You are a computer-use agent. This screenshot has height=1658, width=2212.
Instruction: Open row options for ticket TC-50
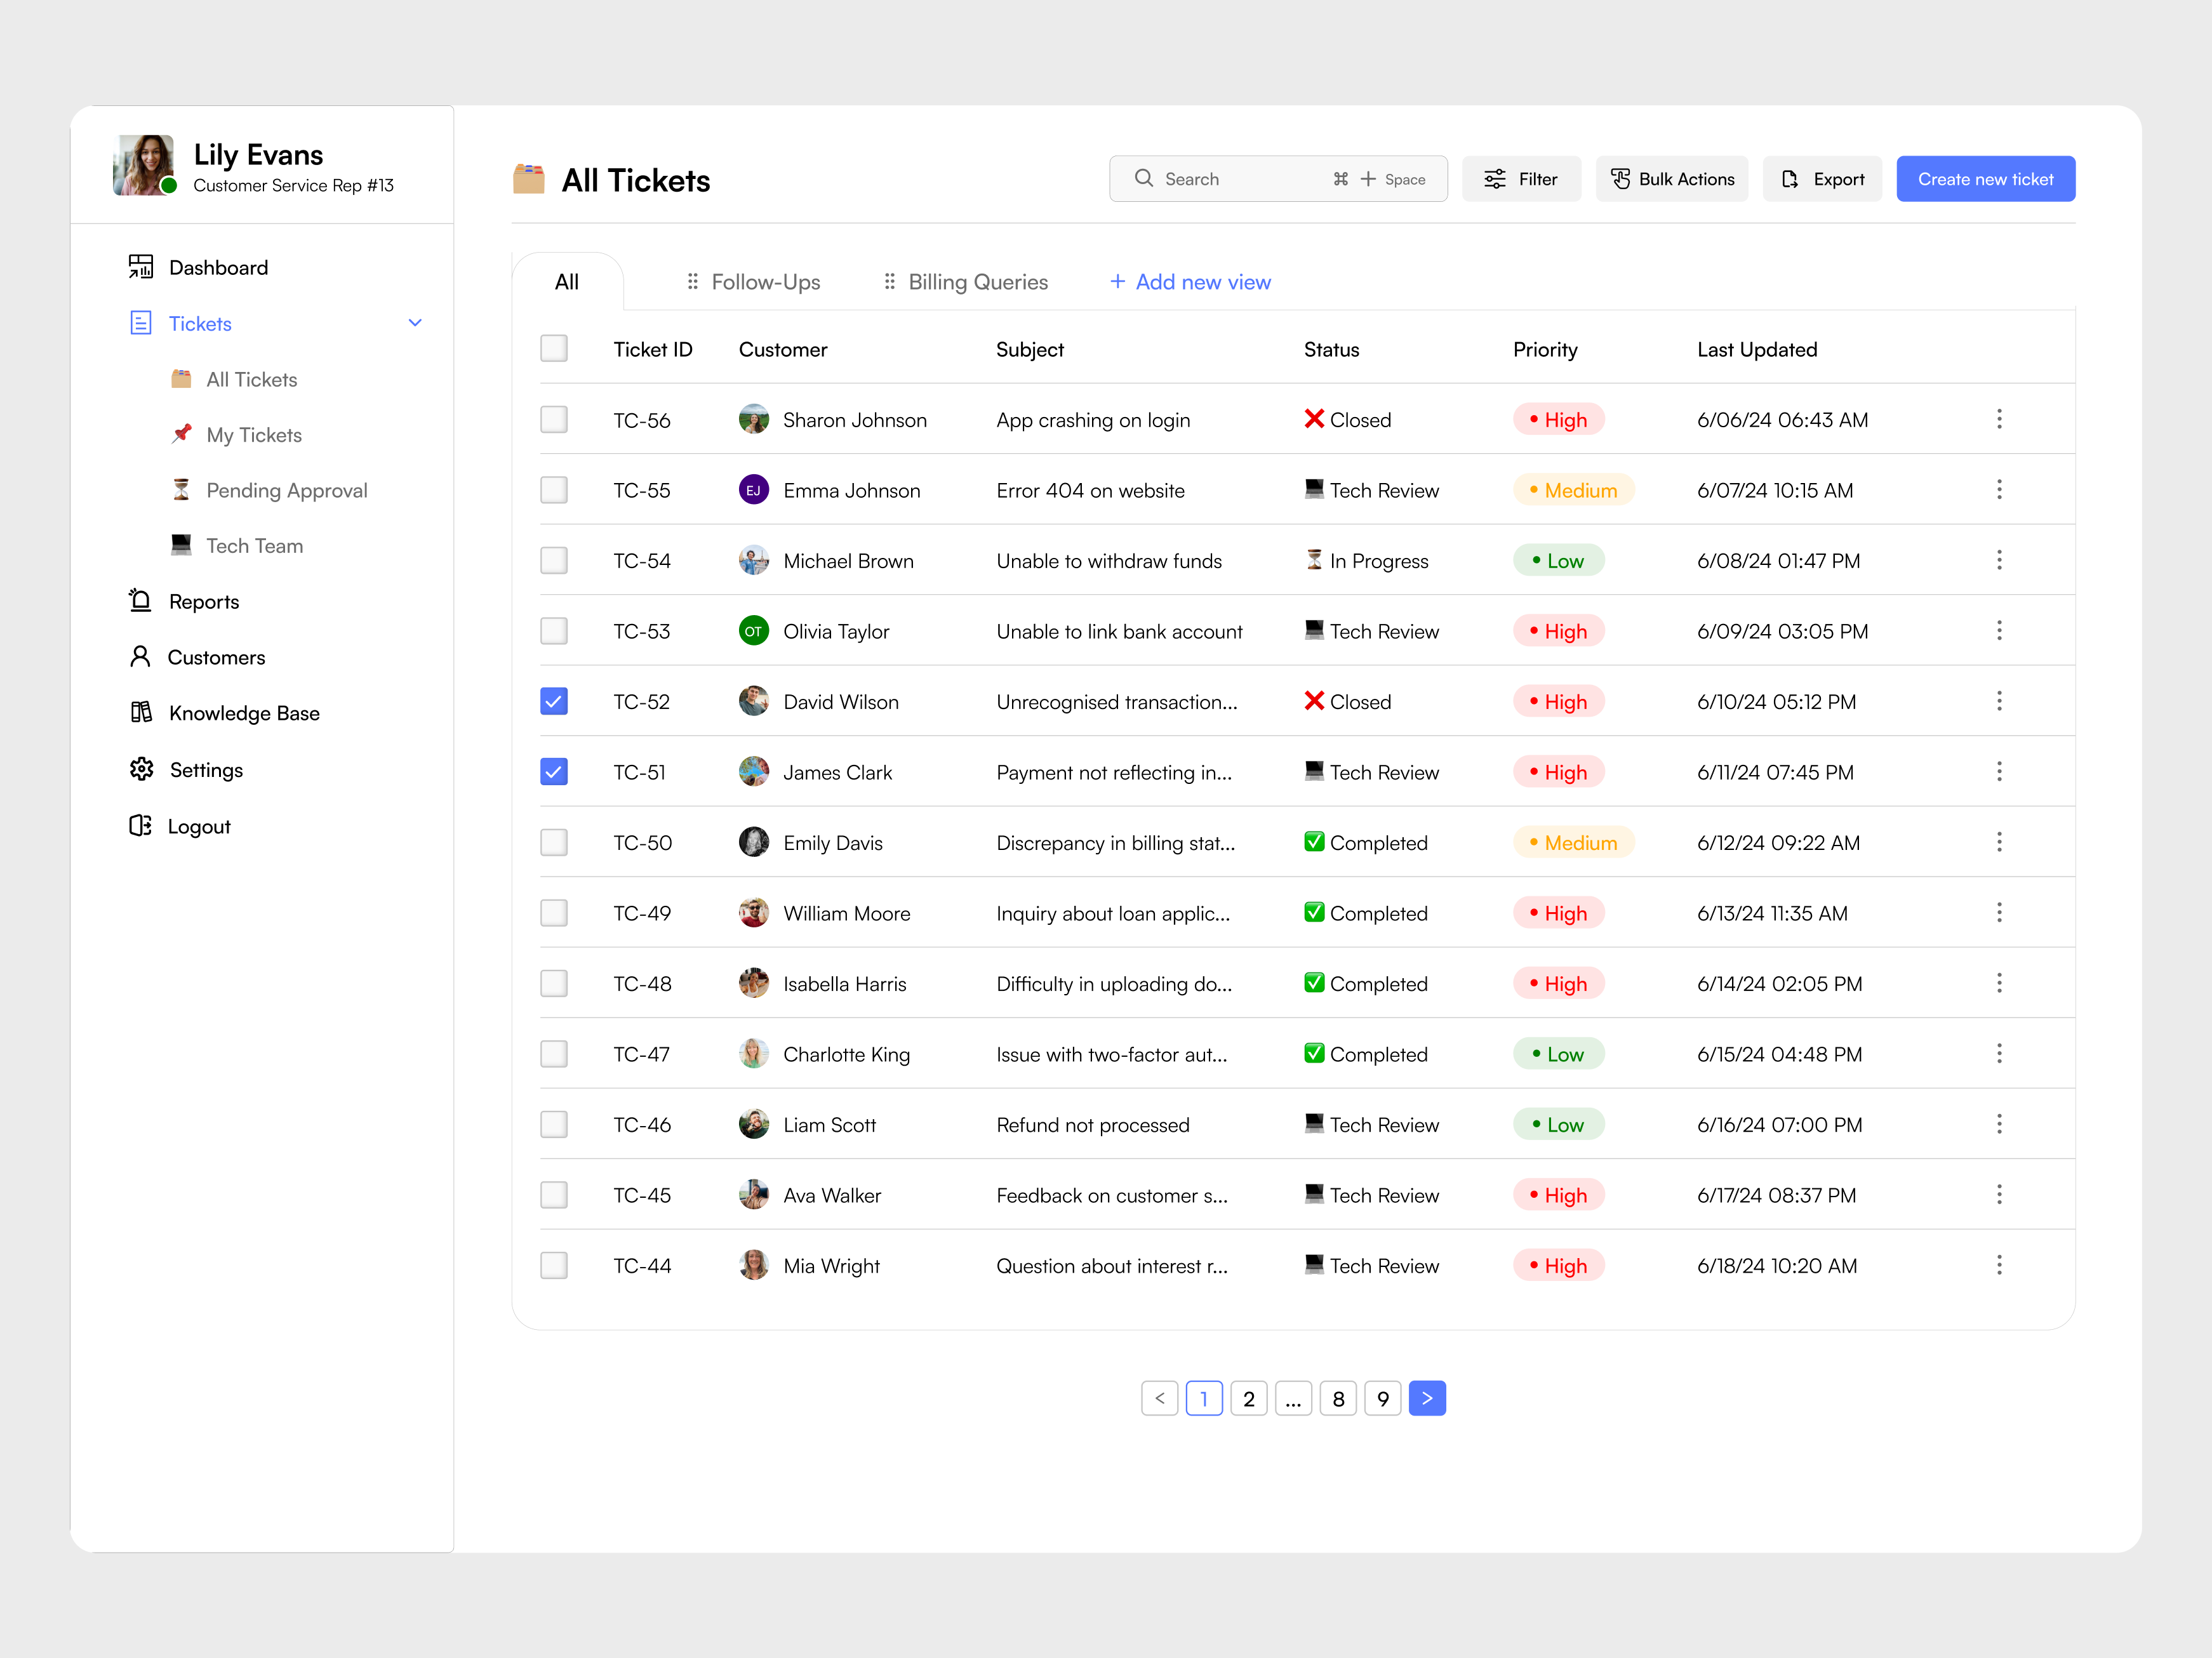click(2000, 842)
